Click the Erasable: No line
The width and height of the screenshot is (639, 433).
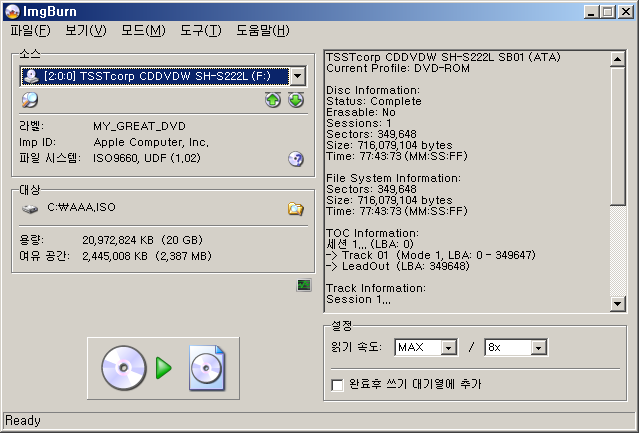coord(361,112)
